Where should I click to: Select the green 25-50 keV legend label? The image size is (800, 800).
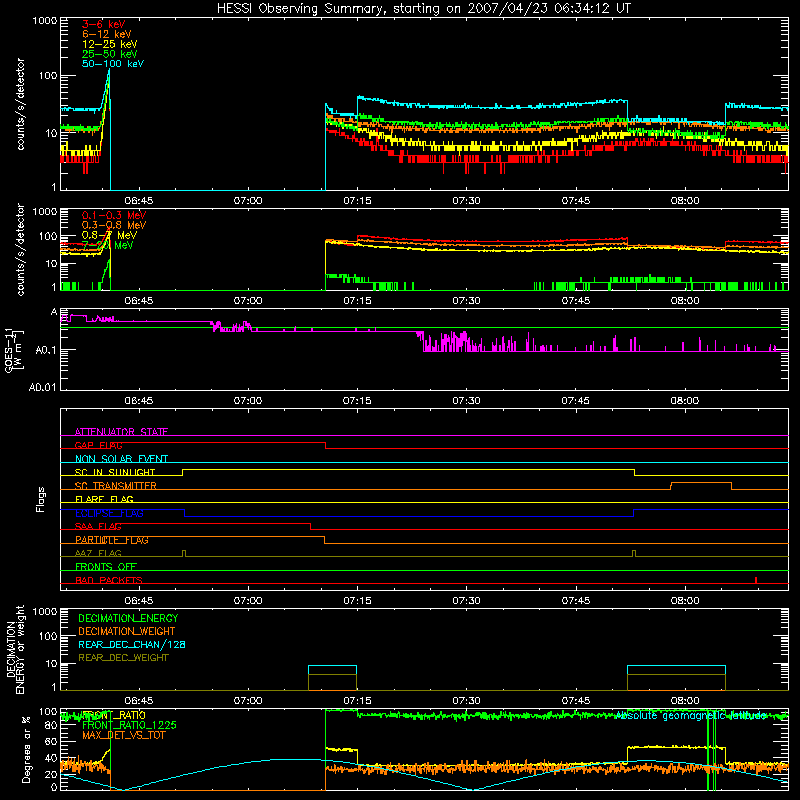pyautogui.click(x=110, y=54)
